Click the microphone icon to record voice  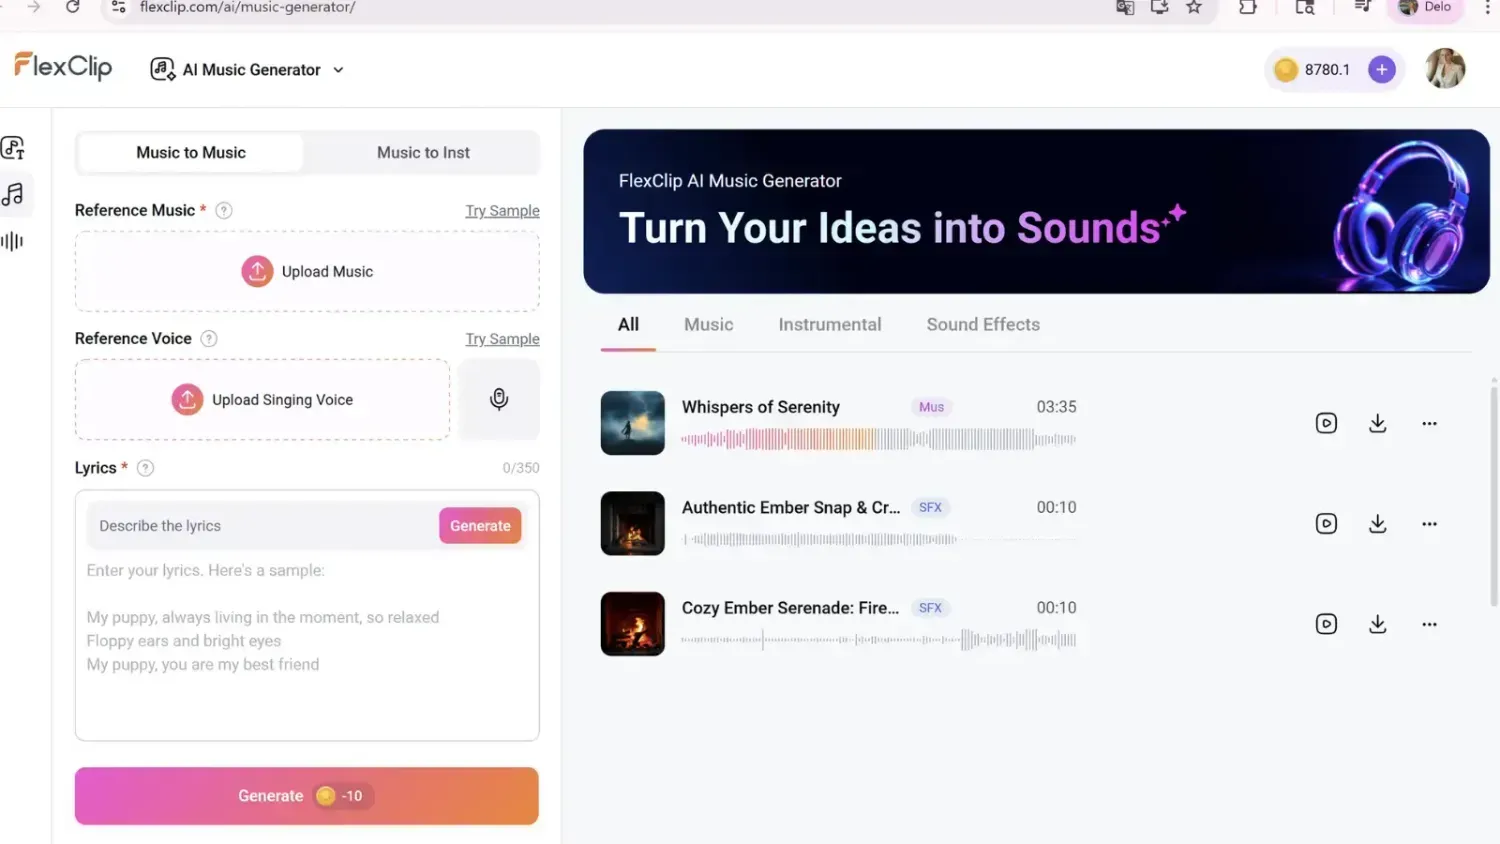tap(498, 398)
